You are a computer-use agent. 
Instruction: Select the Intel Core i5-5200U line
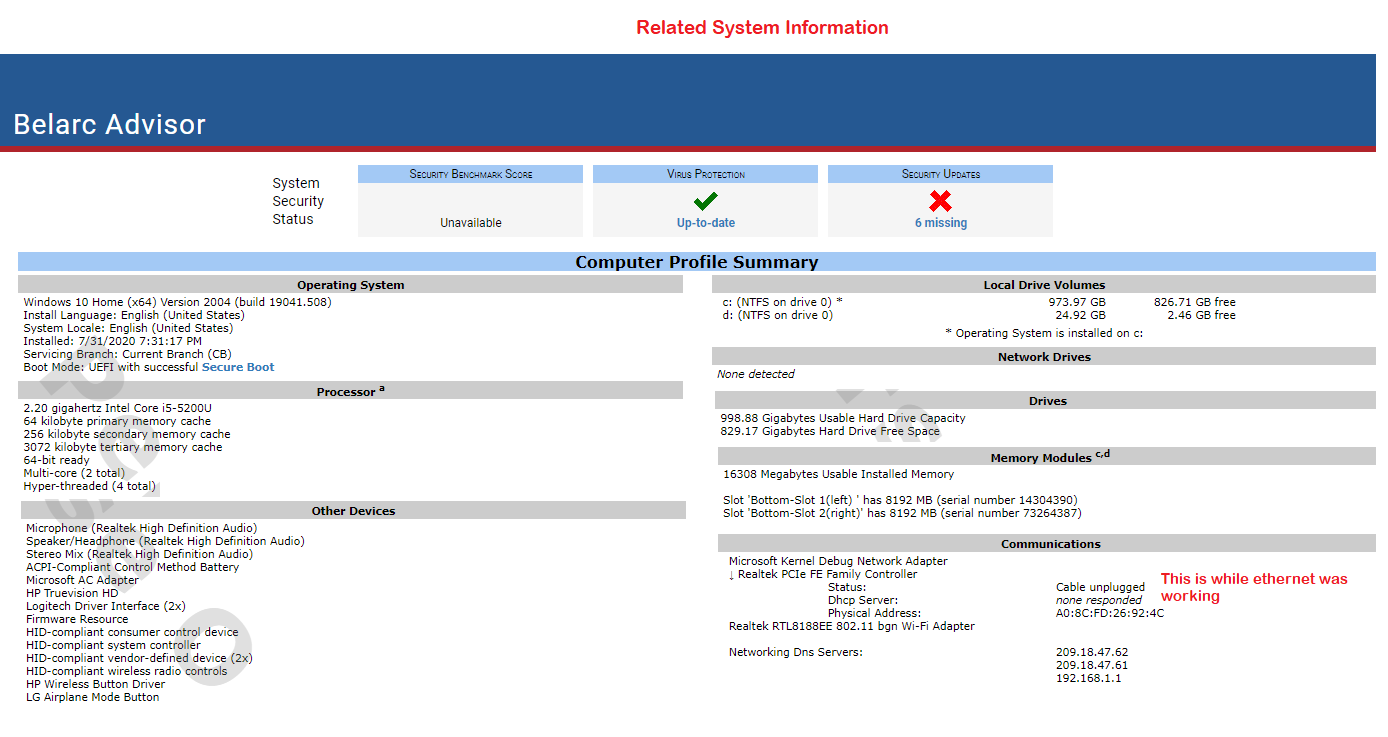117,408
